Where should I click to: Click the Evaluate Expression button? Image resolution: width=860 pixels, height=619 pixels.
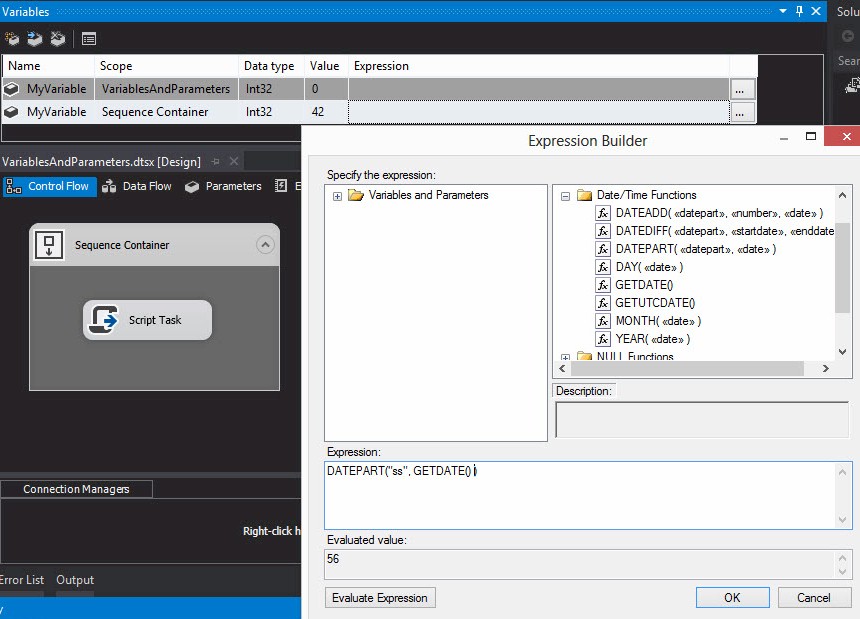point(380,598)
